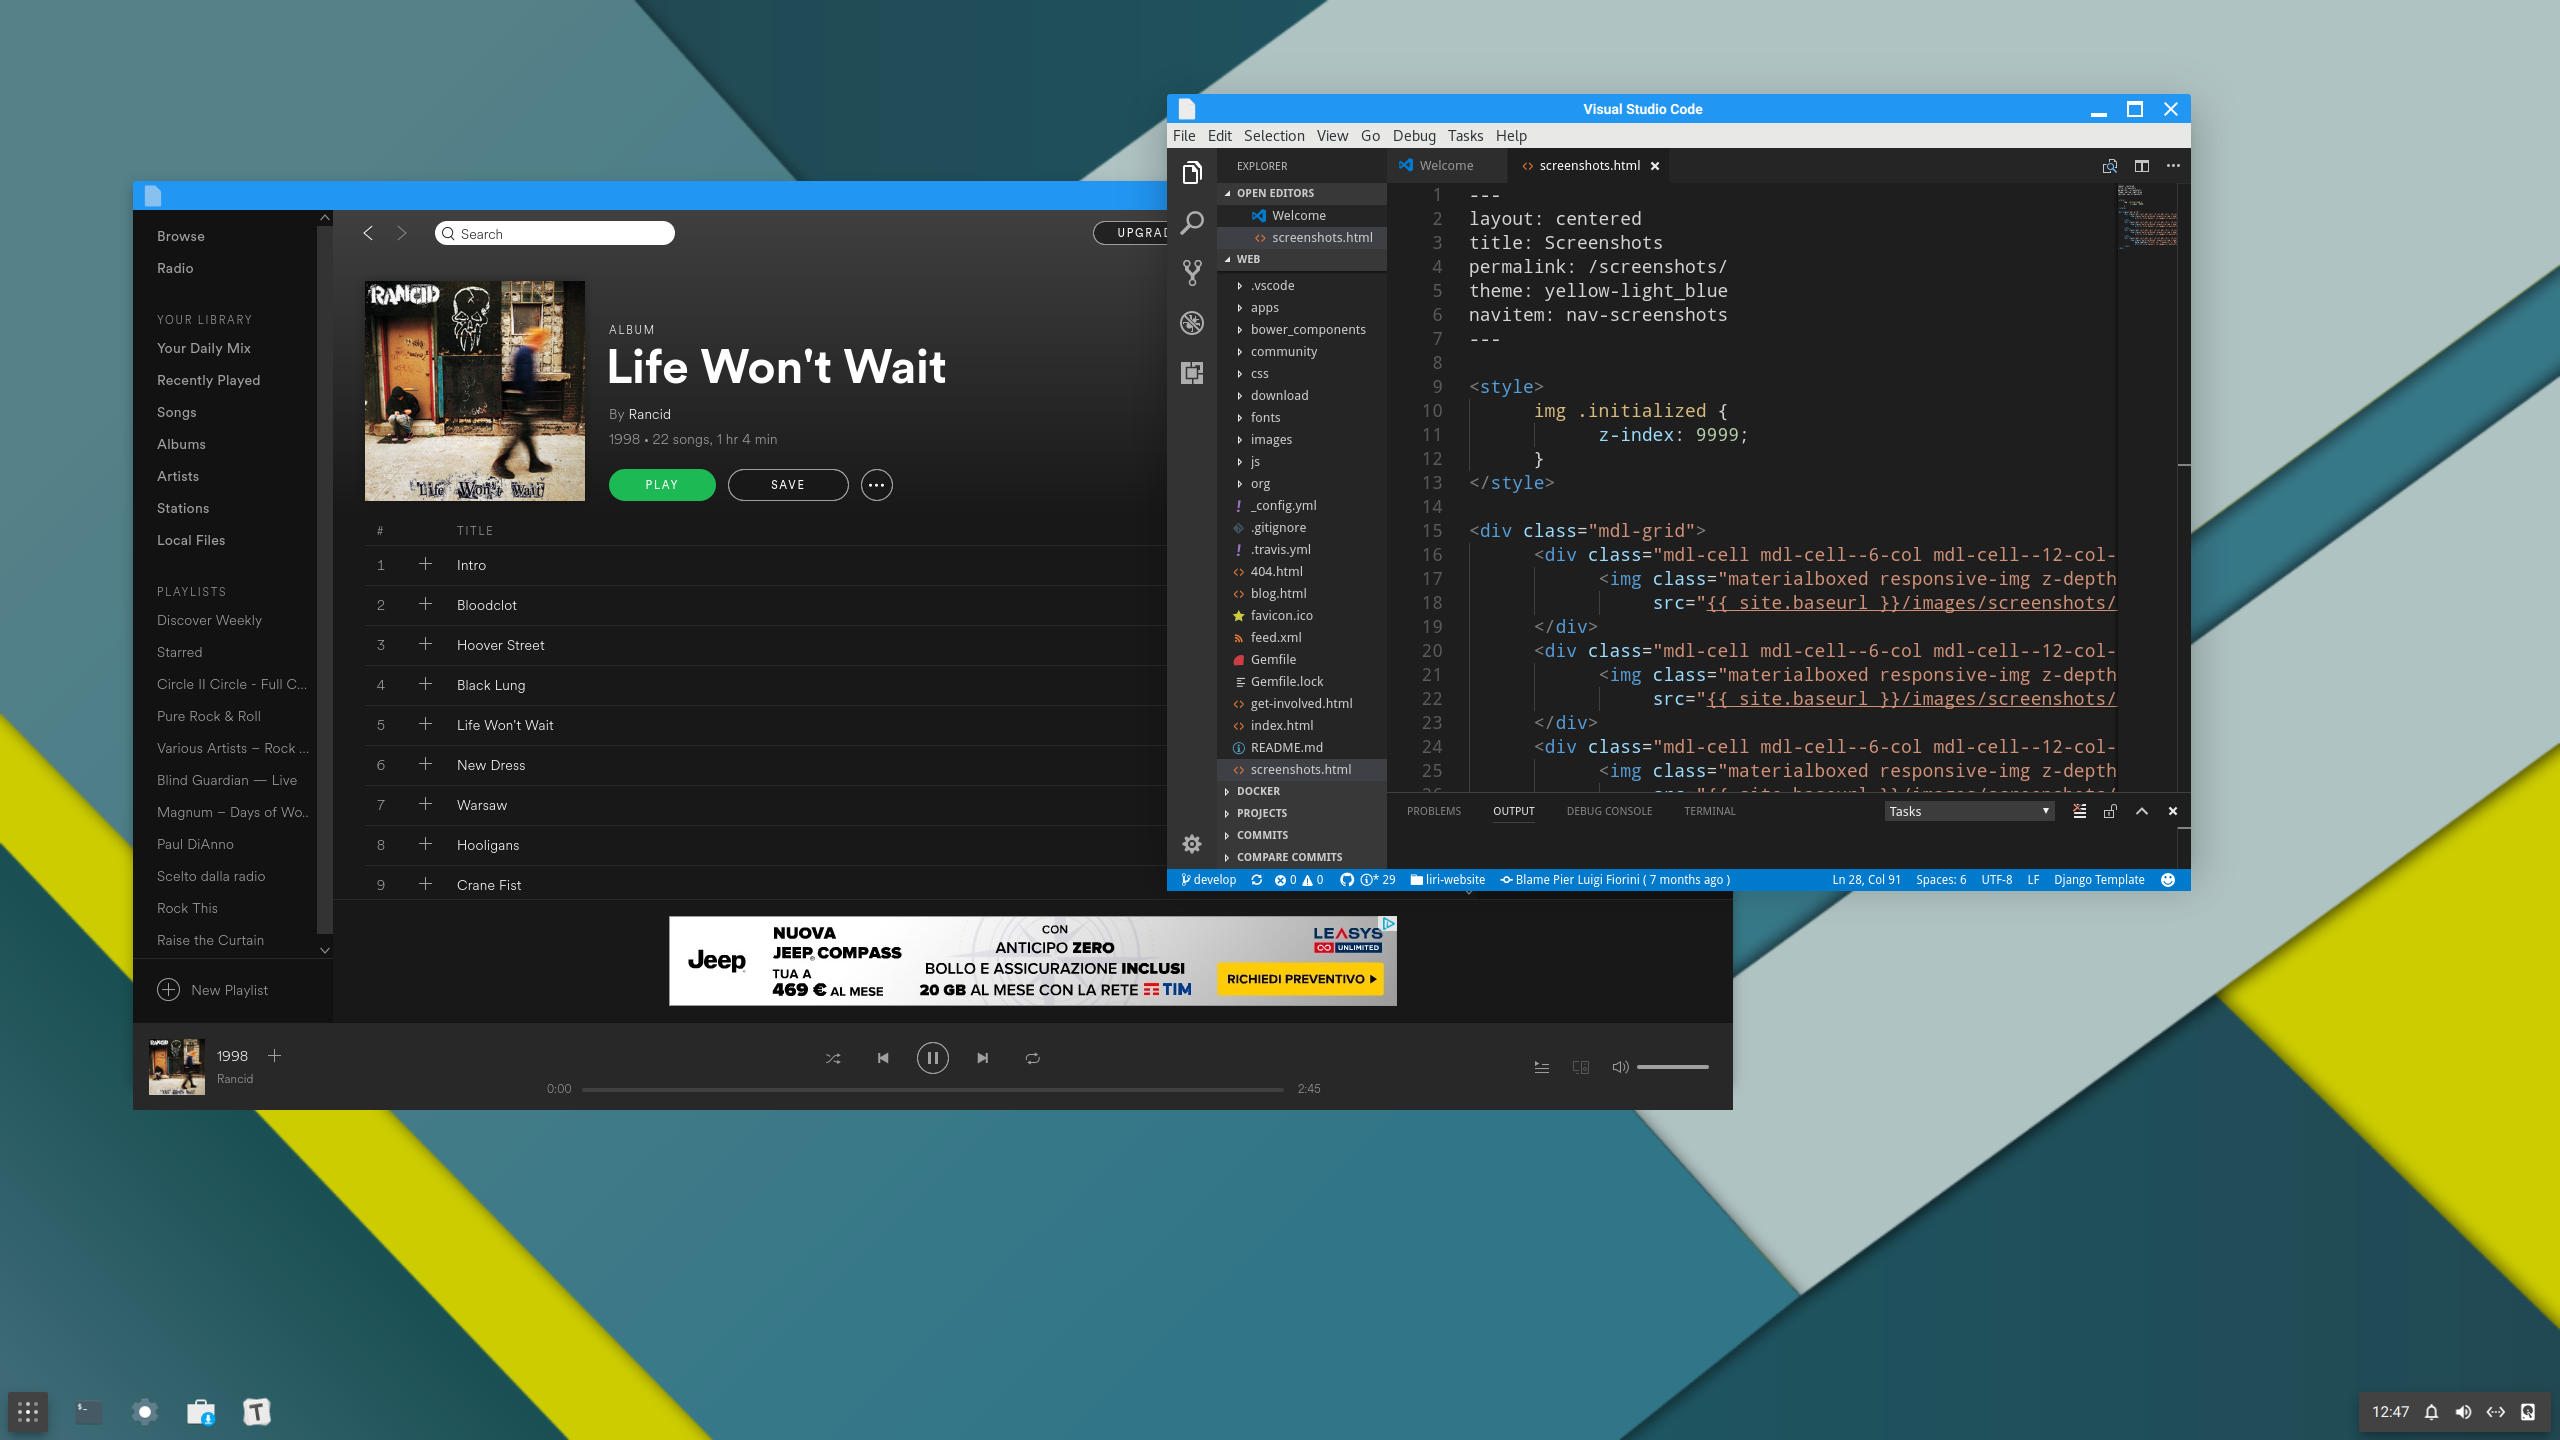Open the Search view in VS Code activity bar
2560x1440 pixels.
(1192, 223)
